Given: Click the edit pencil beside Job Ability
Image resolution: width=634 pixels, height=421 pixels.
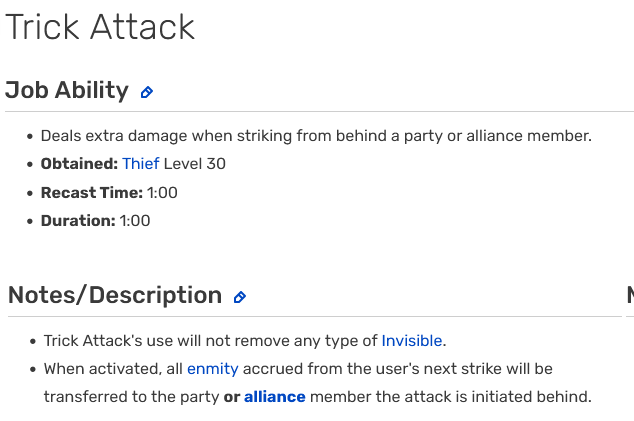Looking at the screenshot, I should coord(147,92).
